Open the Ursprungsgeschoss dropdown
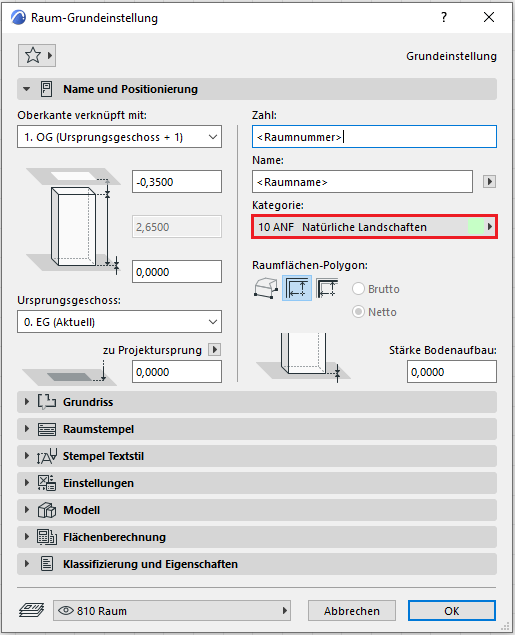 [119, 322]
